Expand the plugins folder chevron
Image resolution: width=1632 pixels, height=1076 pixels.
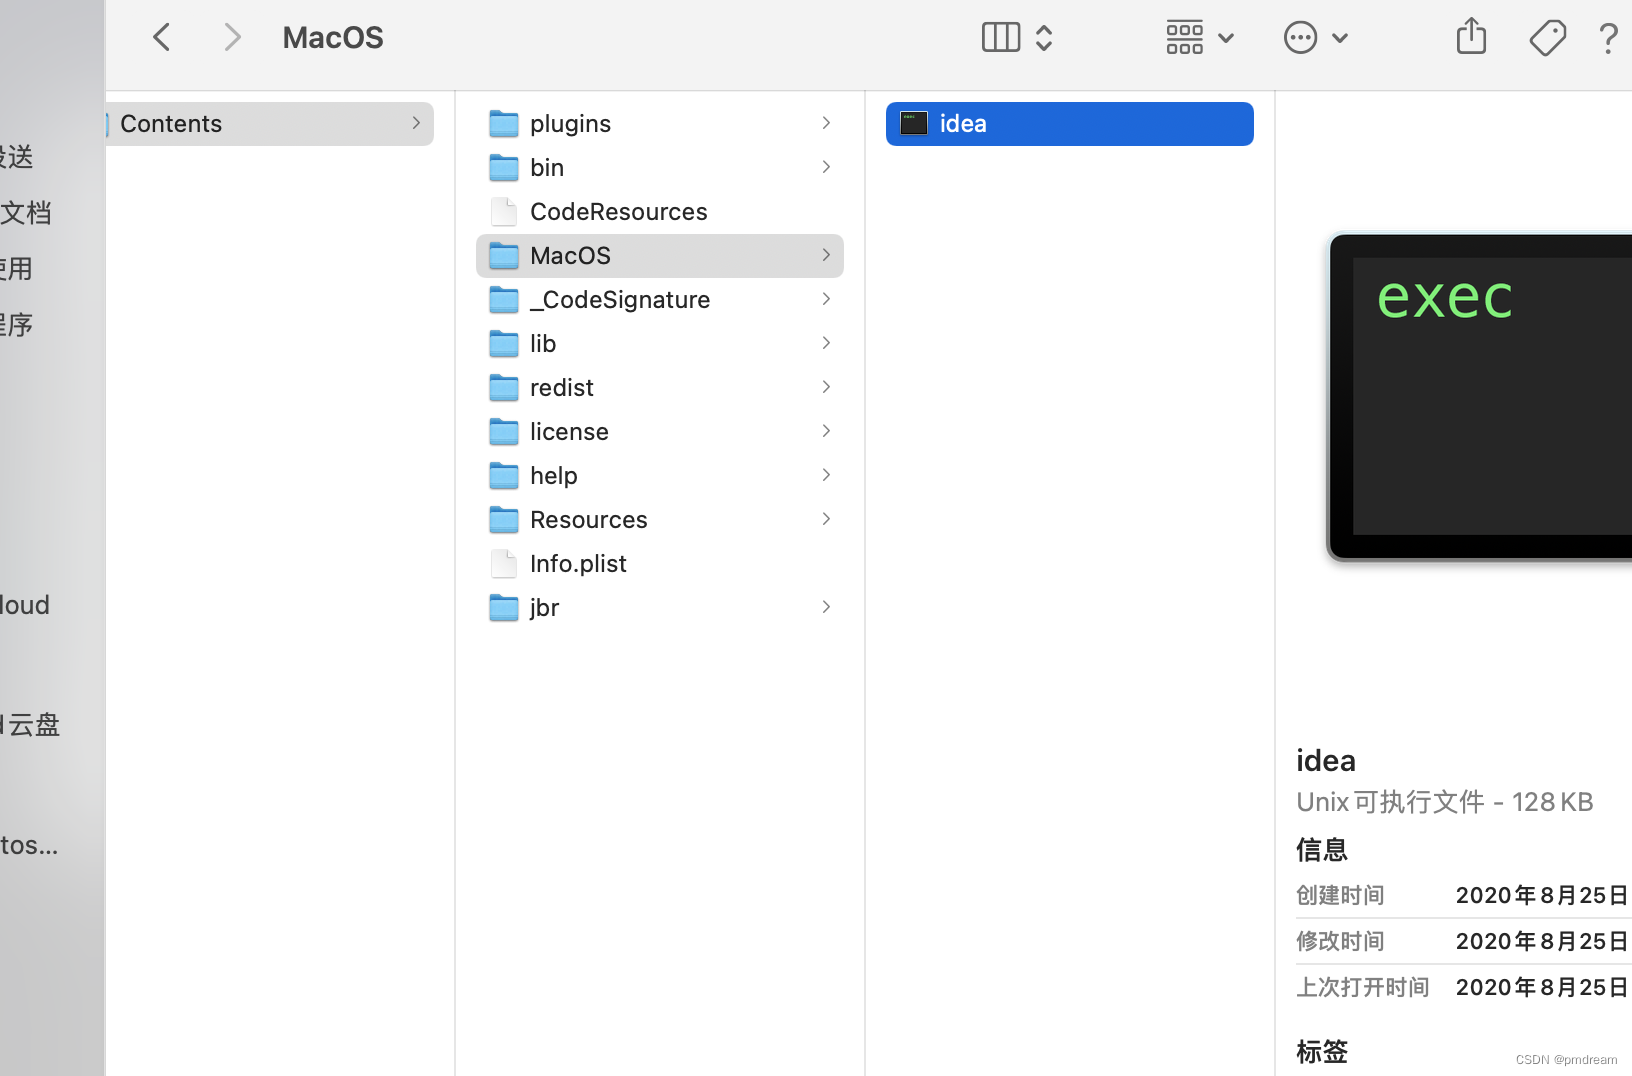[826, 123]
